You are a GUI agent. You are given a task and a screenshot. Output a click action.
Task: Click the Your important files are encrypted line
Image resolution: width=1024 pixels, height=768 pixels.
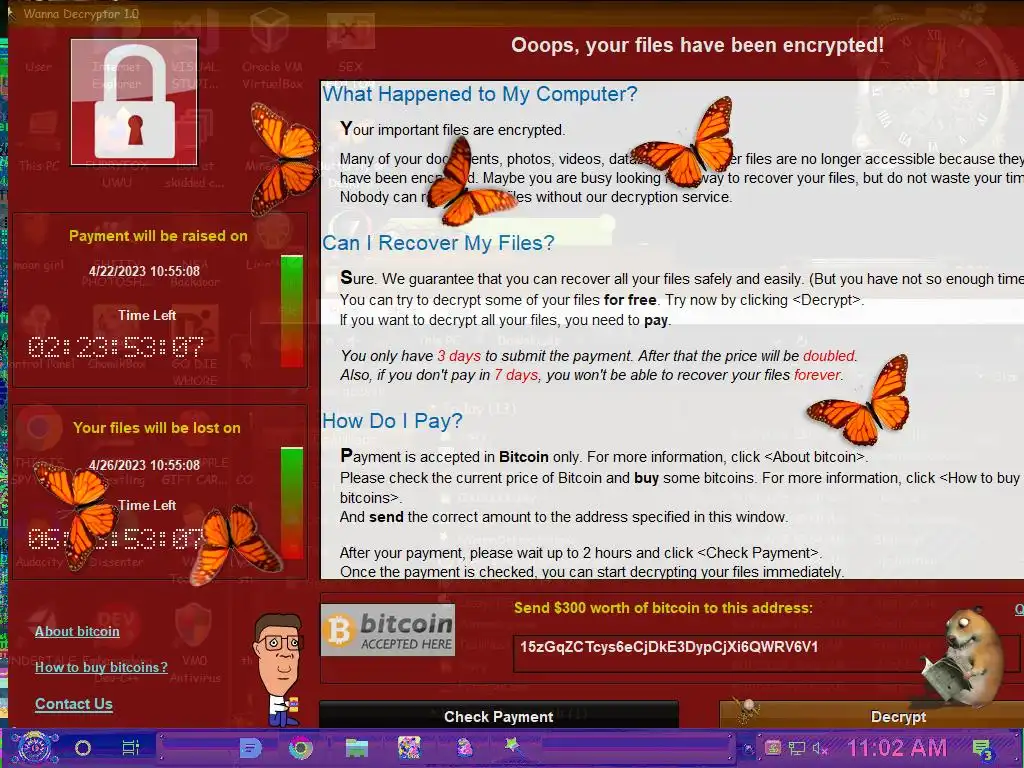click(452, 129)
